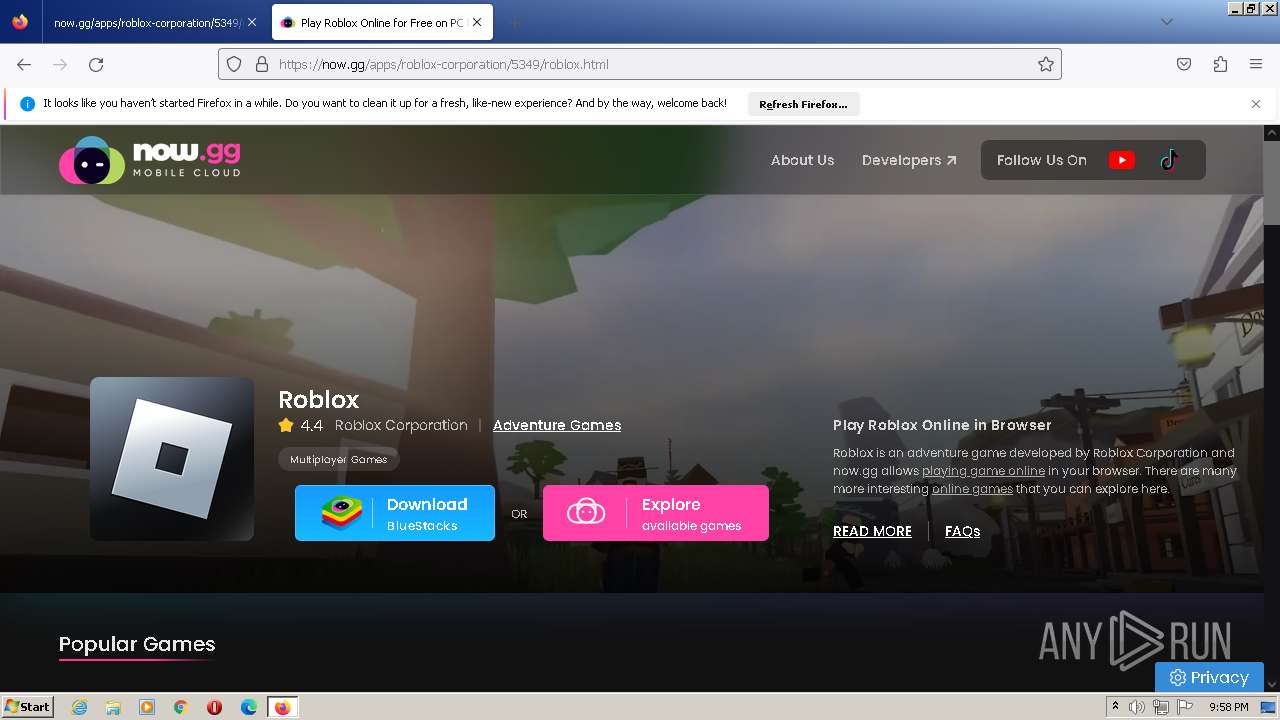Click the READ MORE link
Image resolution: width=1280 pixels, height=720 pixels.
(872, 531)
